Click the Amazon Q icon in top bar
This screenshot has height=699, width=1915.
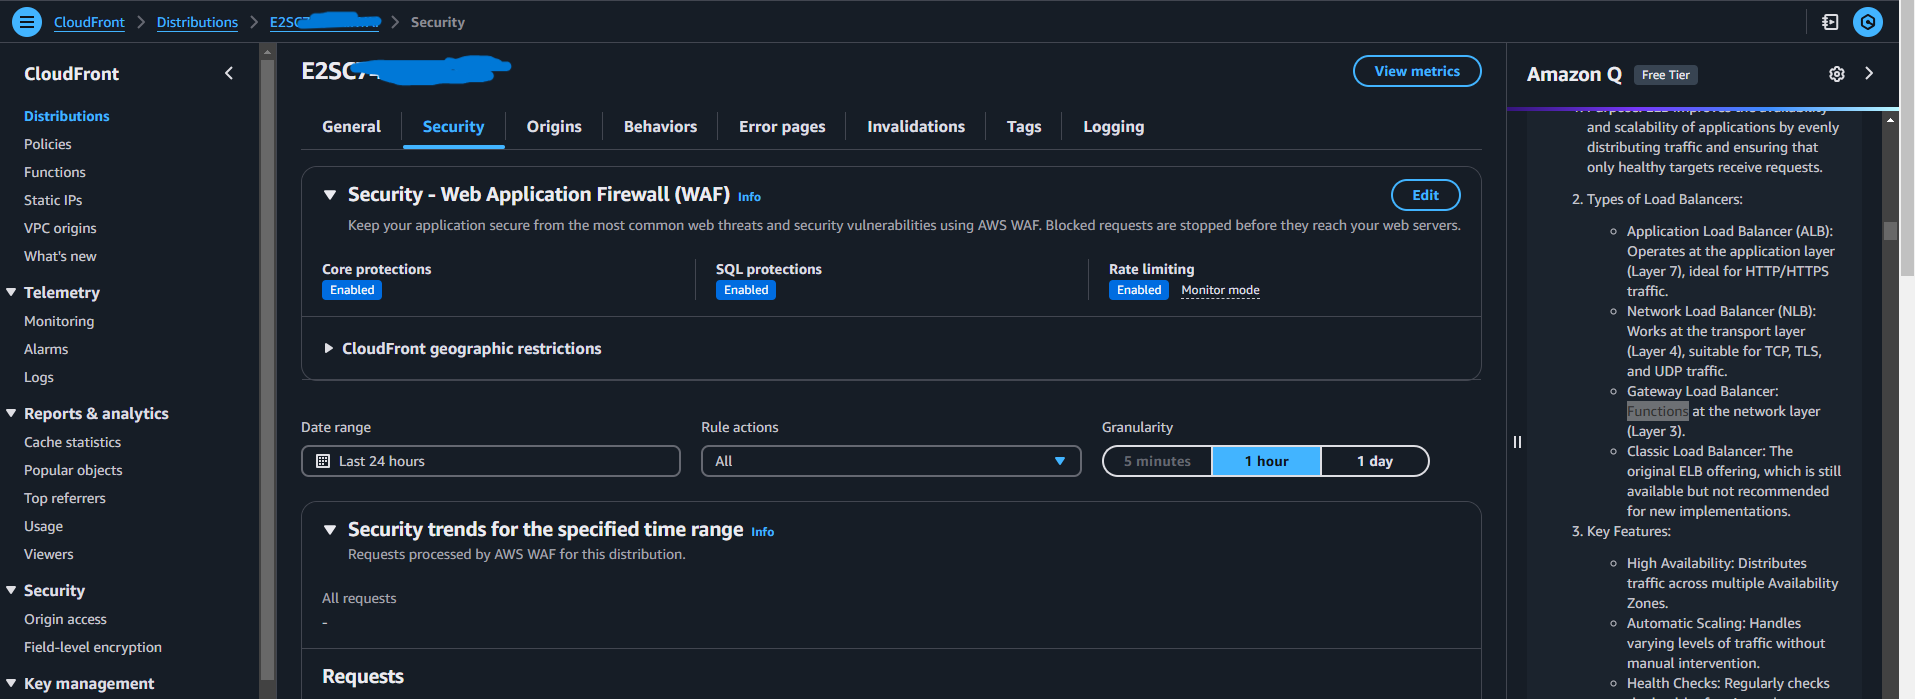[x=1868, y=22]
